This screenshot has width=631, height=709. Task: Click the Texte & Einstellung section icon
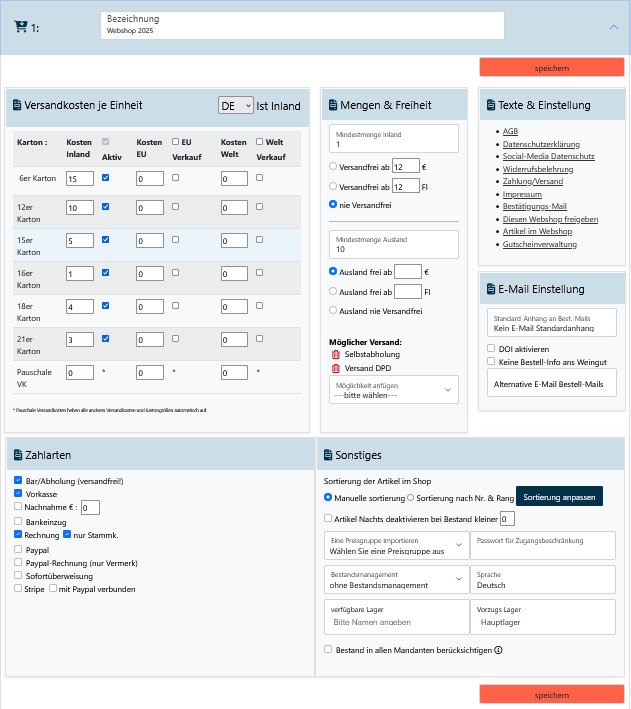(490, 105)
